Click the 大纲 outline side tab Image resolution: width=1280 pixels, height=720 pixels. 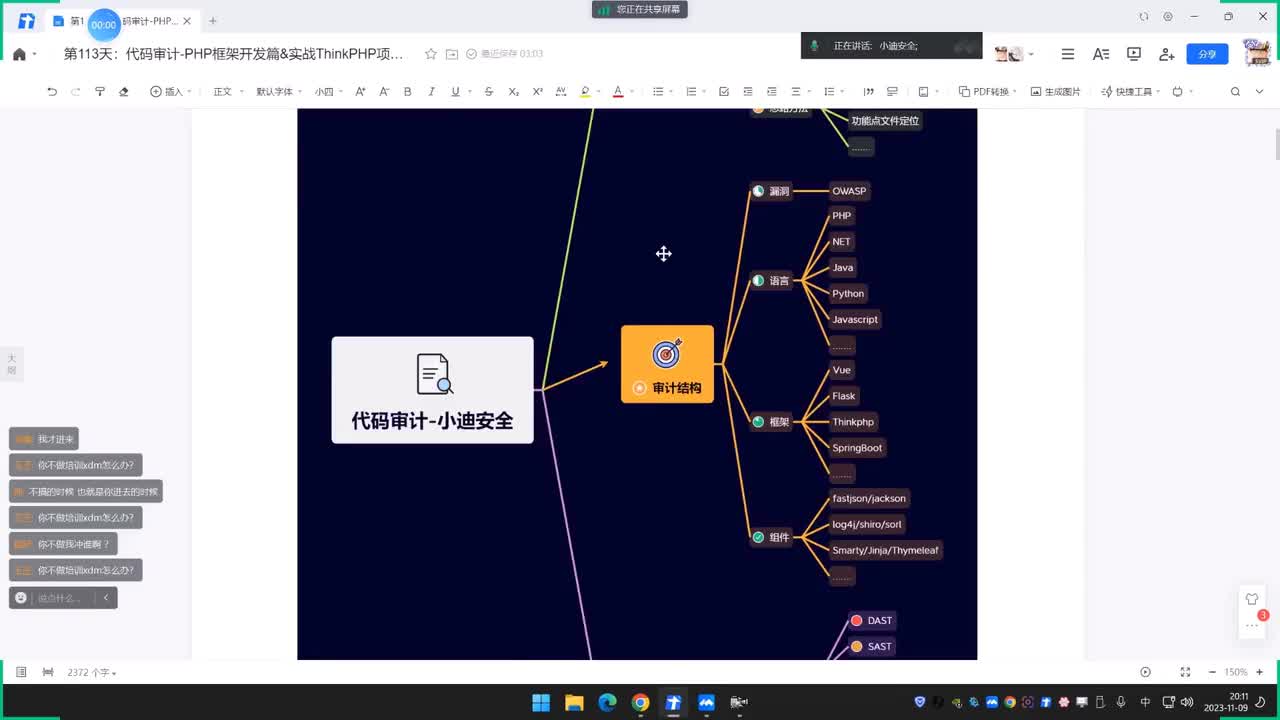click(12, 364)
